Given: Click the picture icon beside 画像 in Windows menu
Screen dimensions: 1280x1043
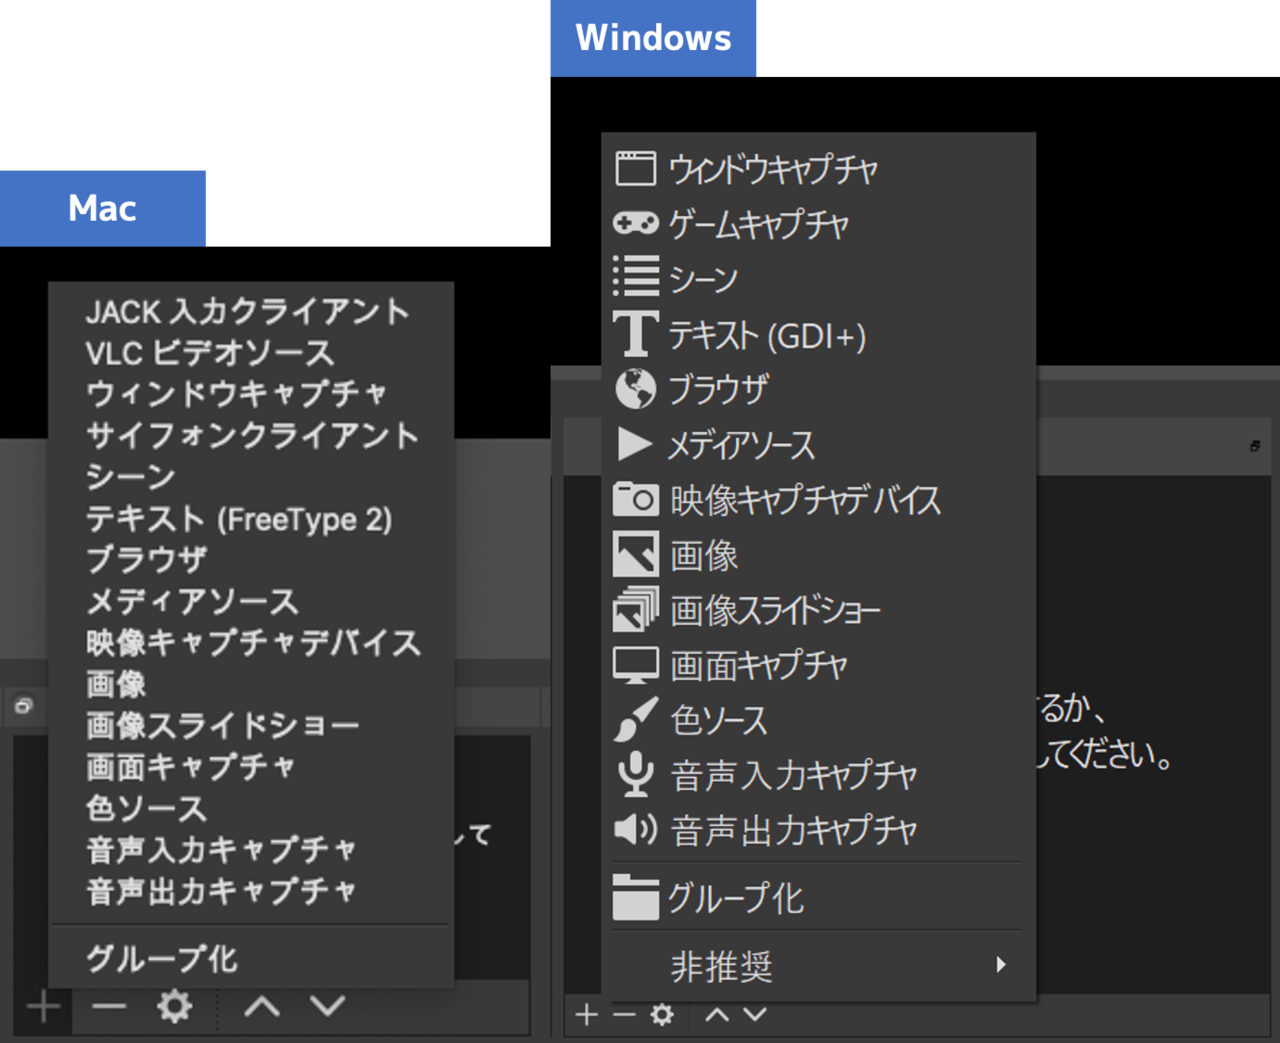Looking at the screenshot, I should coord(635,554).
